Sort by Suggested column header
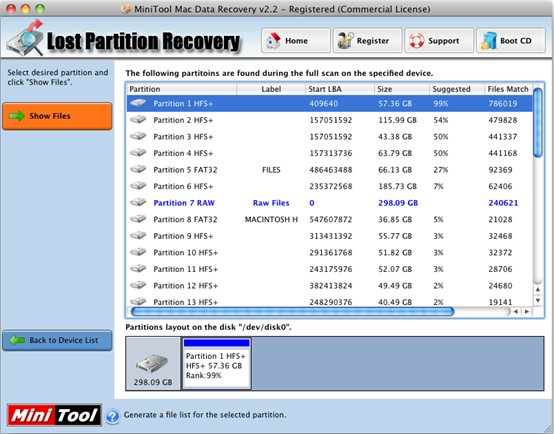554x434 pixels. point(457,89)
